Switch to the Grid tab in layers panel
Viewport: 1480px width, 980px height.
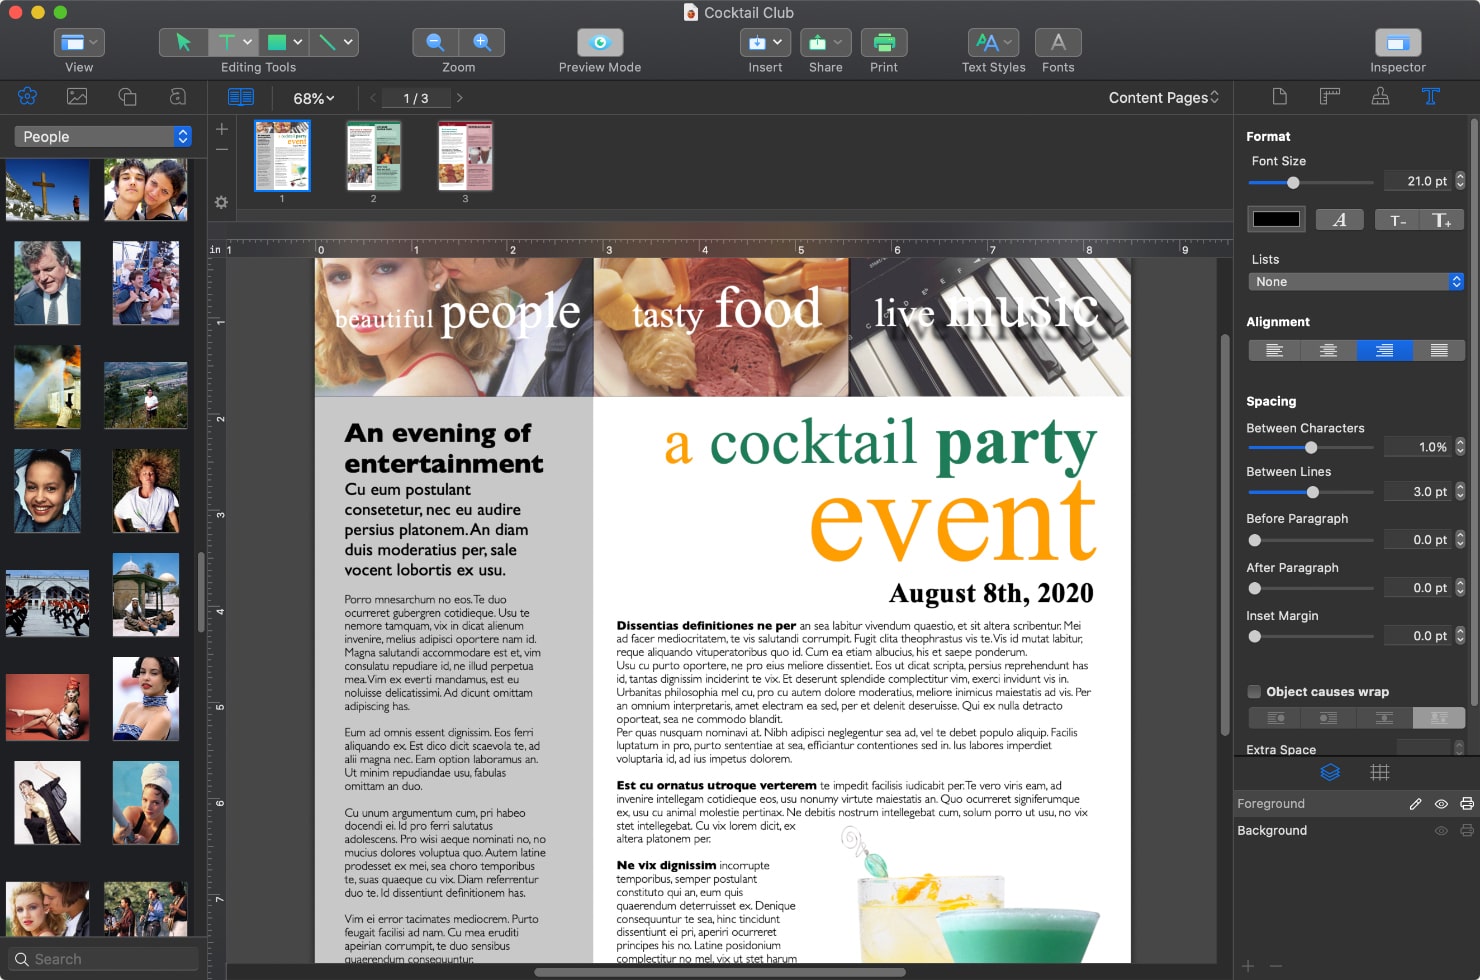(x=1381, y=772)
